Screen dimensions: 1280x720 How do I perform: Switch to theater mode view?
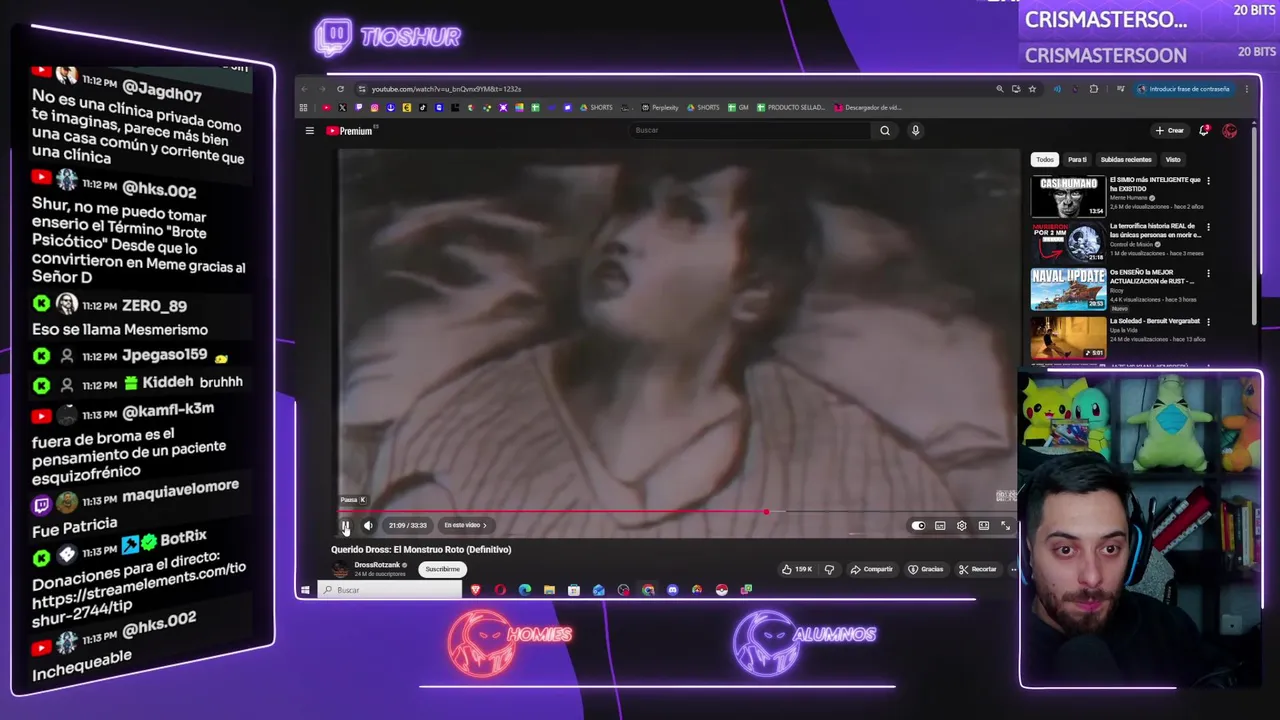tap(984, 525)
